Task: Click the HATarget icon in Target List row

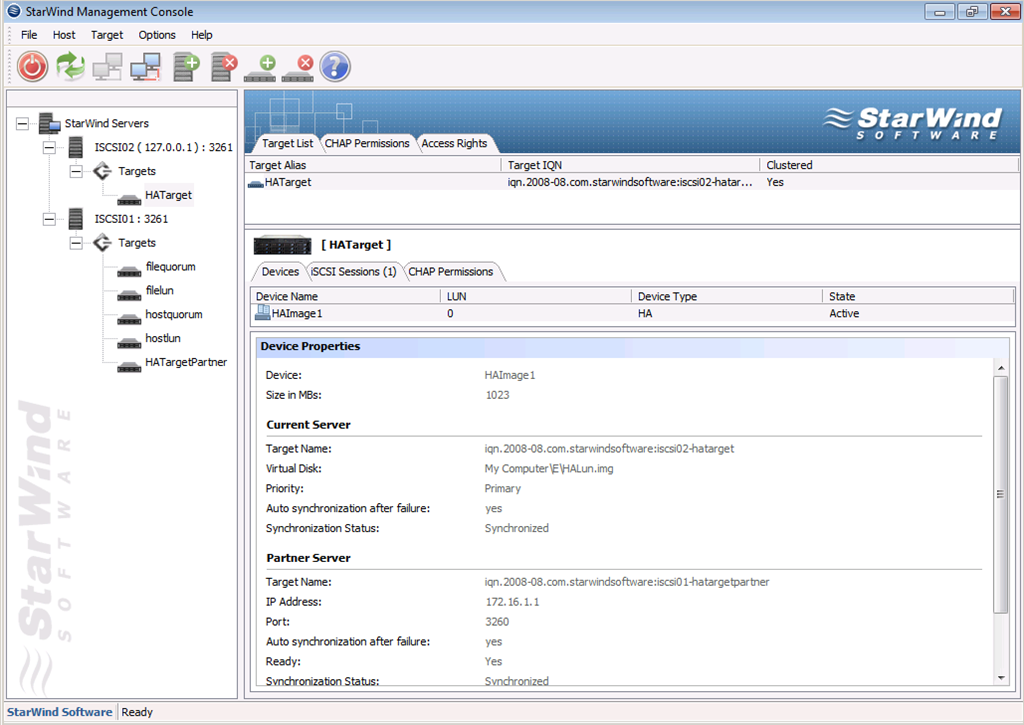Action: (255, 184)
